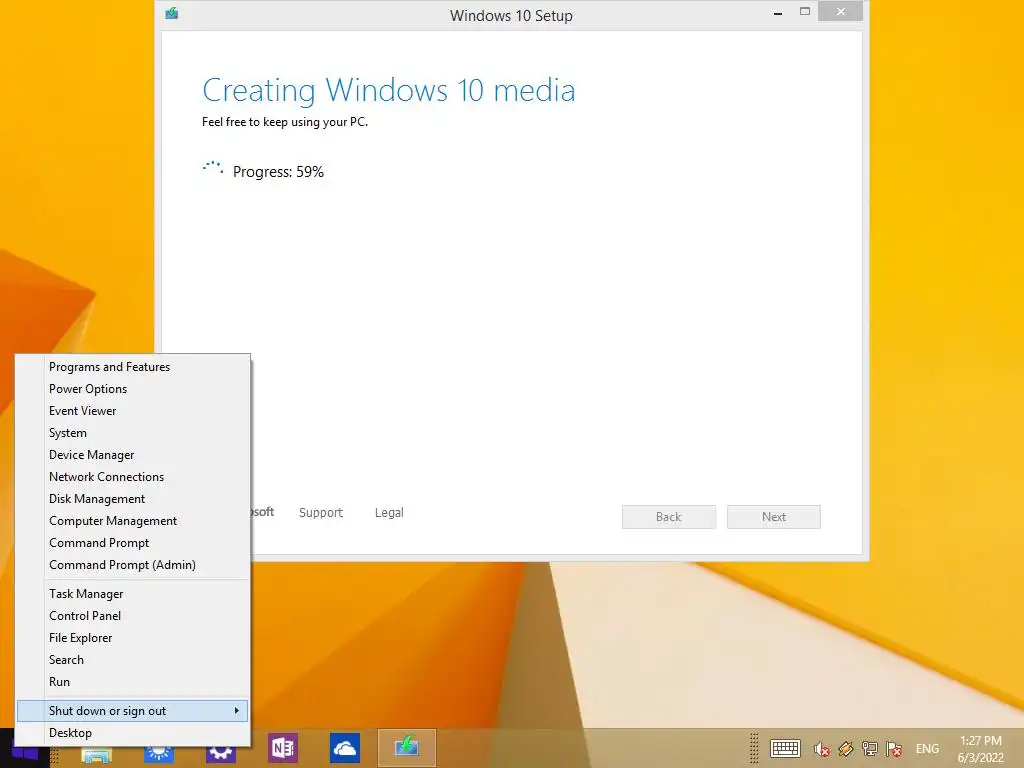This screenshot has height=768, width=1024.
Task: Close the Windows 10 Setup window
Action: point(840,12)
